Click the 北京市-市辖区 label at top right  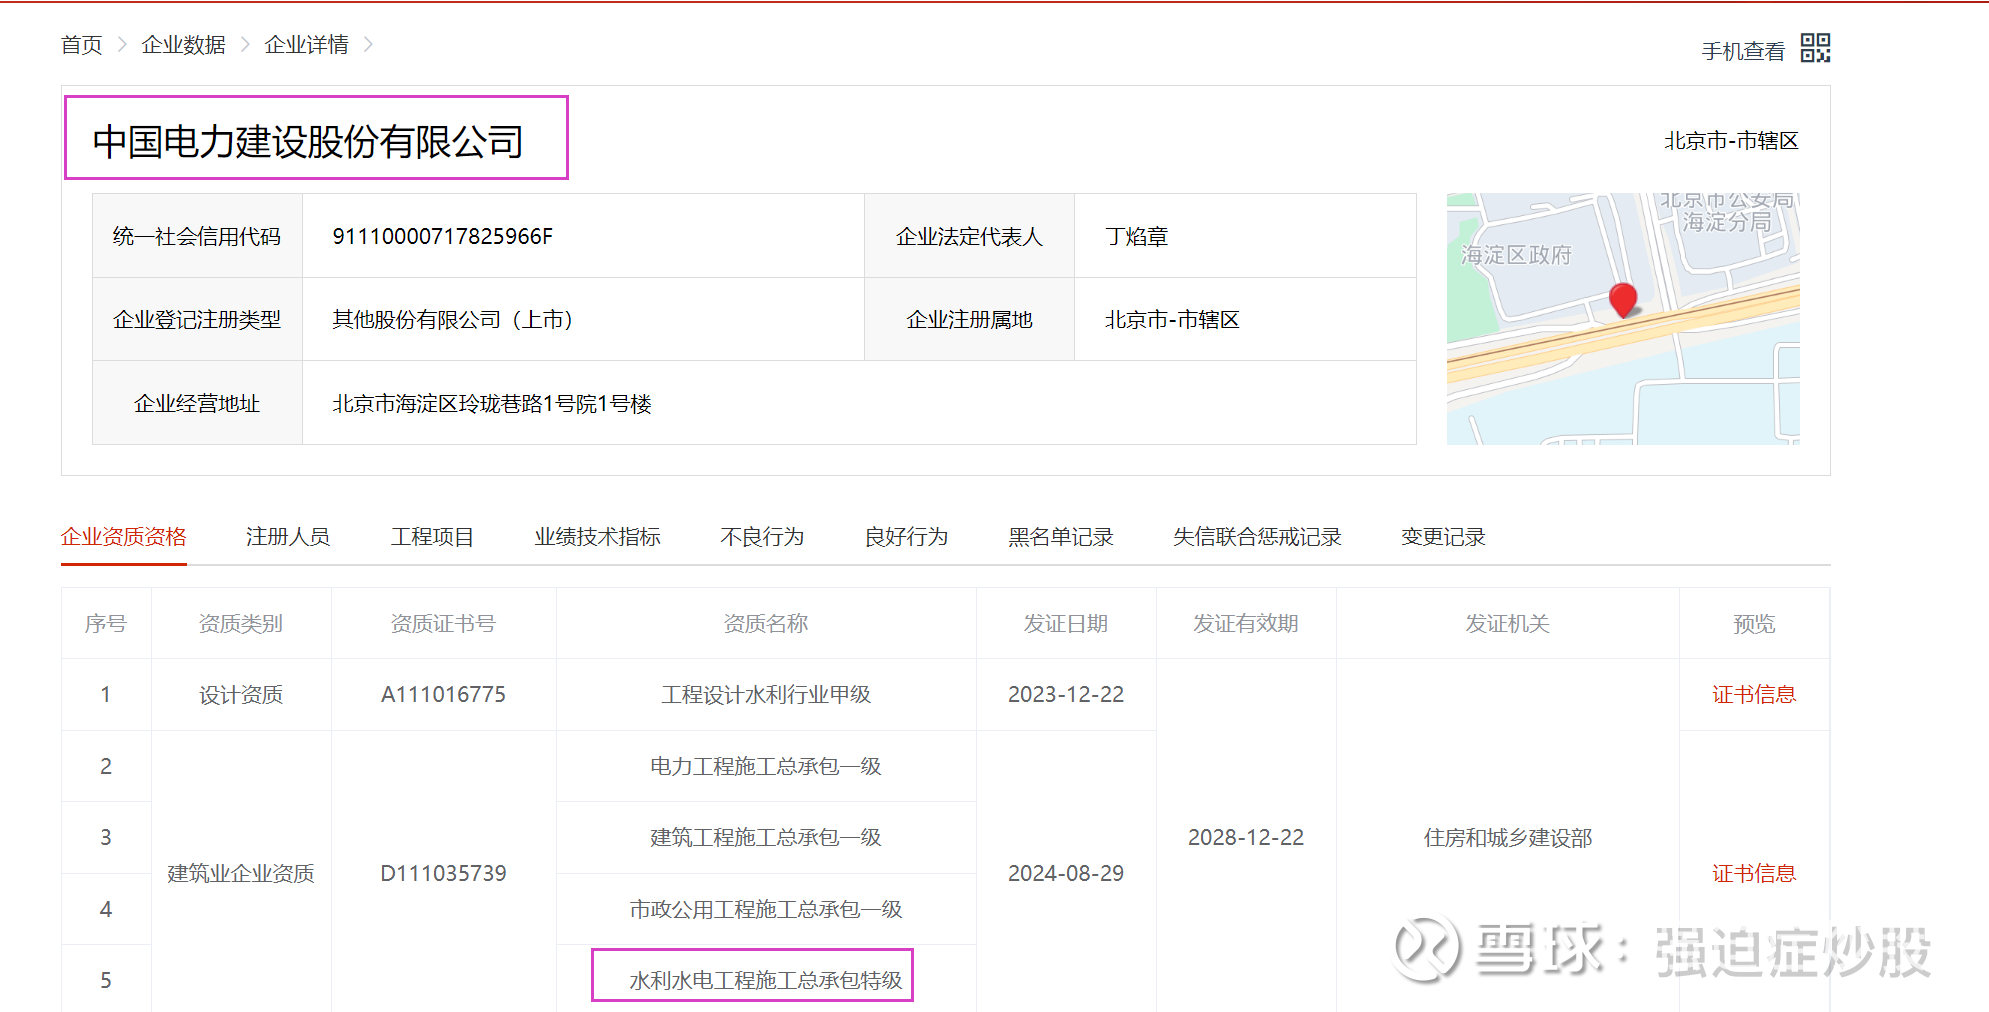1731,141
